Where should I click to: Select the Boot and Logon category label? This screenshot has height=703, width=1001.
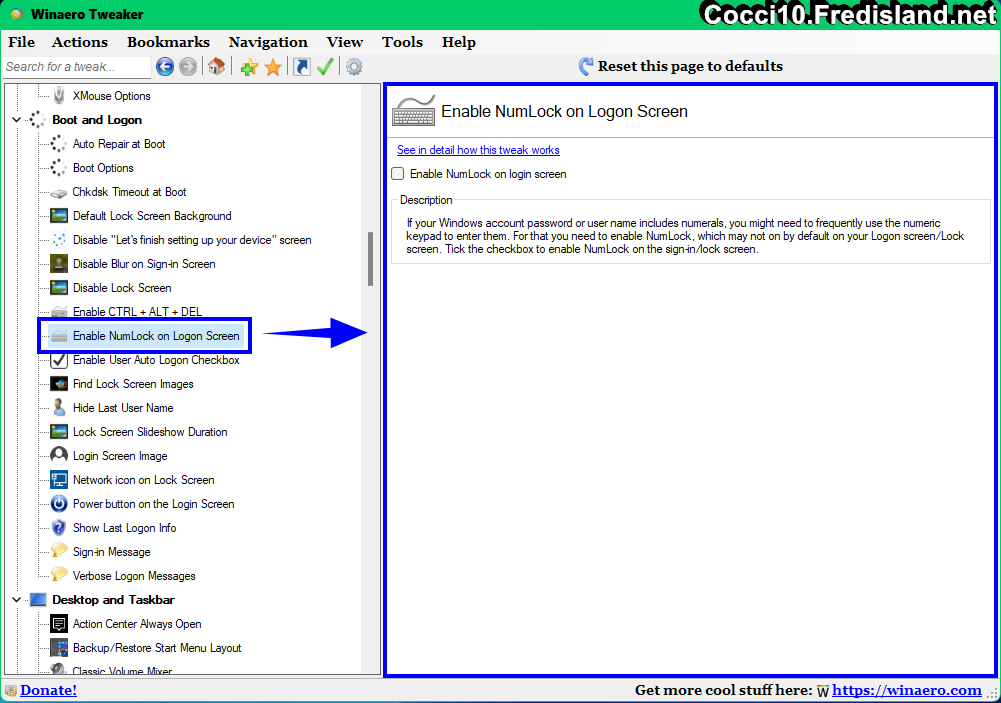[97, 120]
